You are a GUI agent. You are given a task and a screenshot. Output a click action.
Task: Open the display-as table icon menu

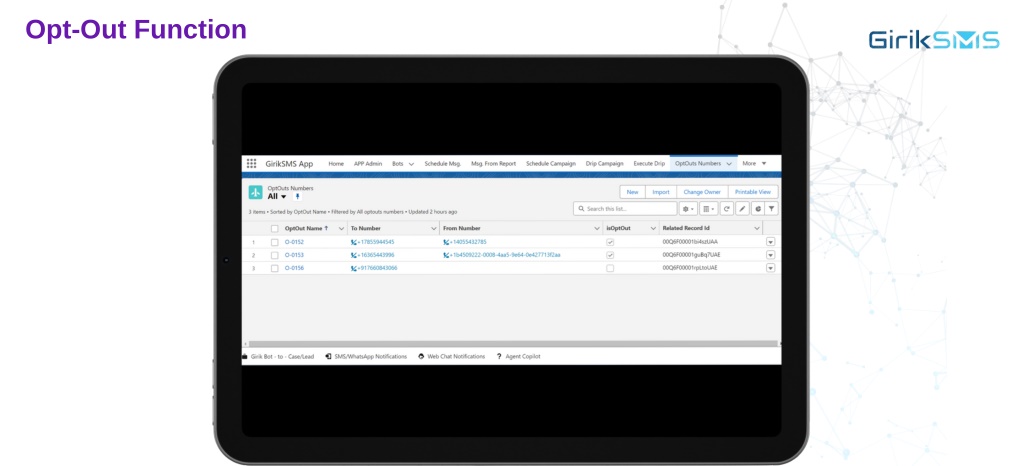coord(709,209)
